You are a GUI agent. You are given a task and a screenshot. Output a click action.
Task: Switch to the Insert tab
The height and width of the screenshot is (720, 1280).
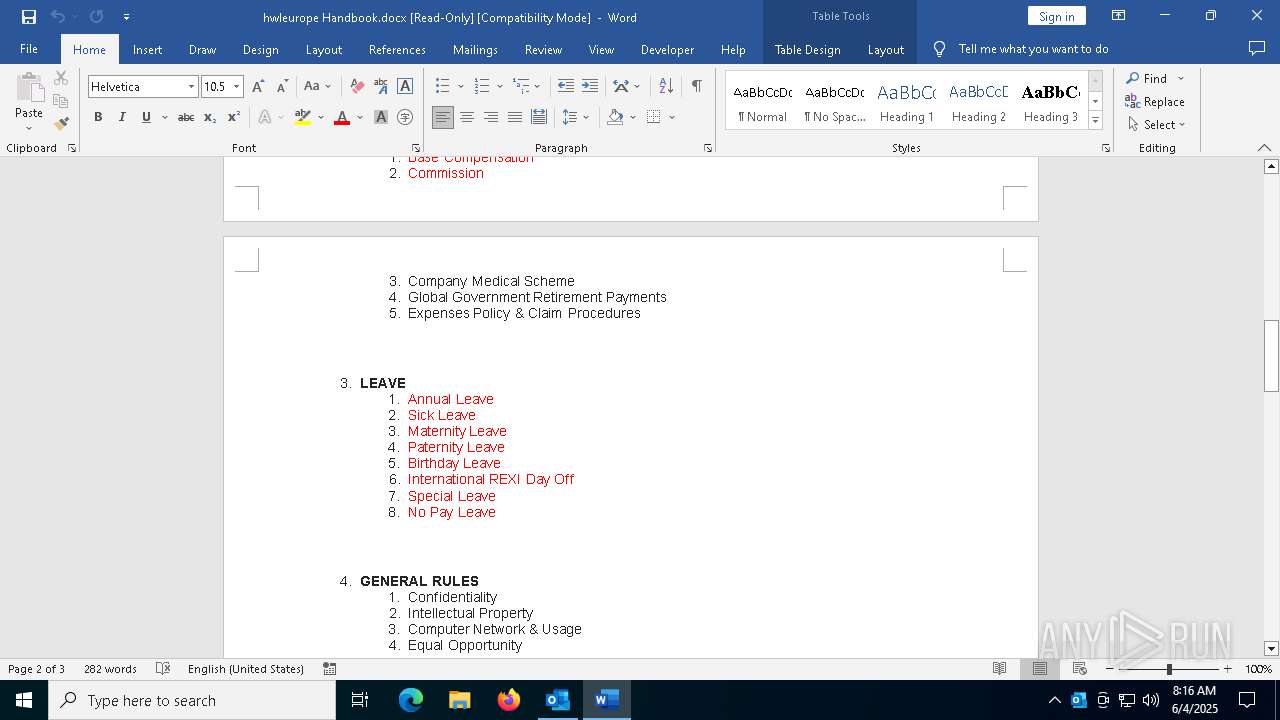[147, 49]
